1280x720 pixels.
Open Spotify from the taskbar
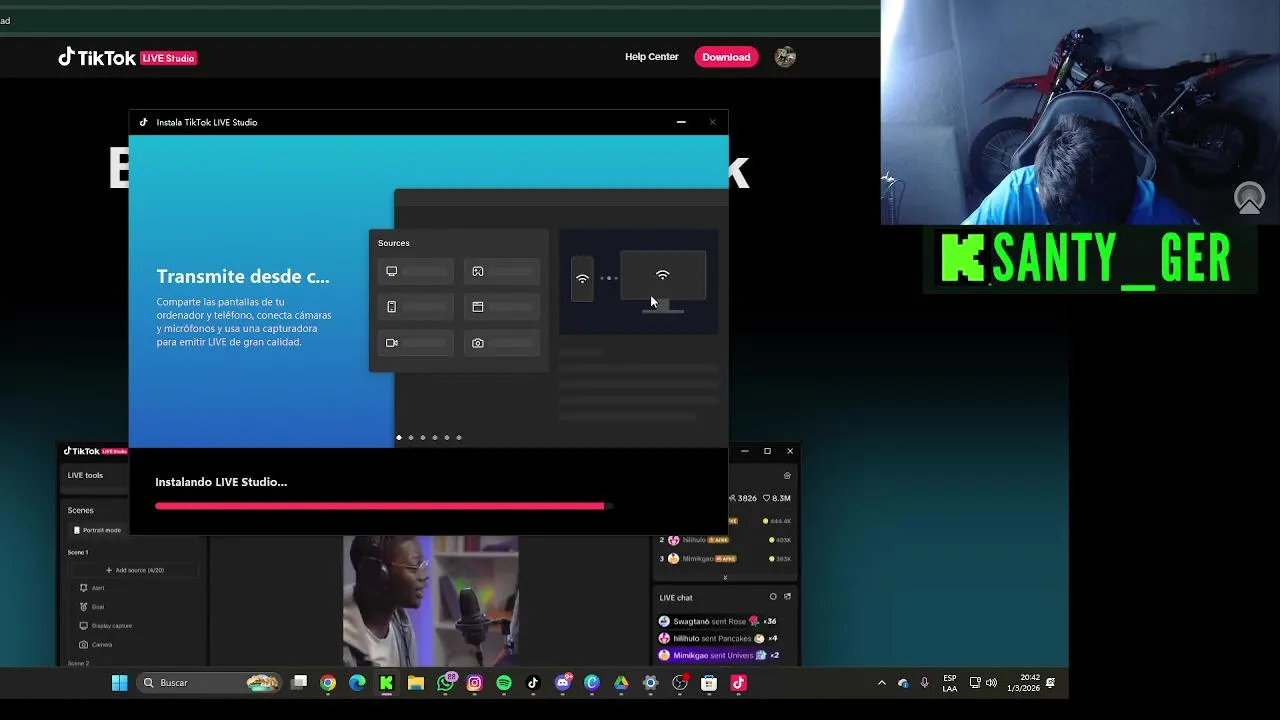[x=504, y=683]
